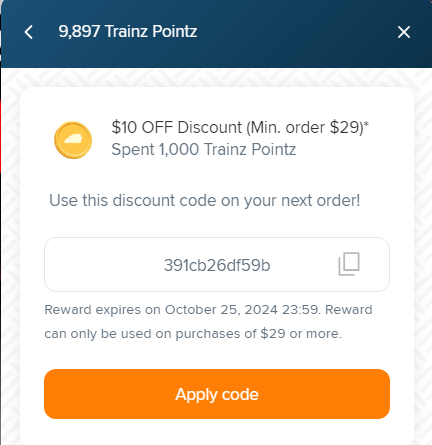Click the Min. order $29 portion of the heading

305,127
